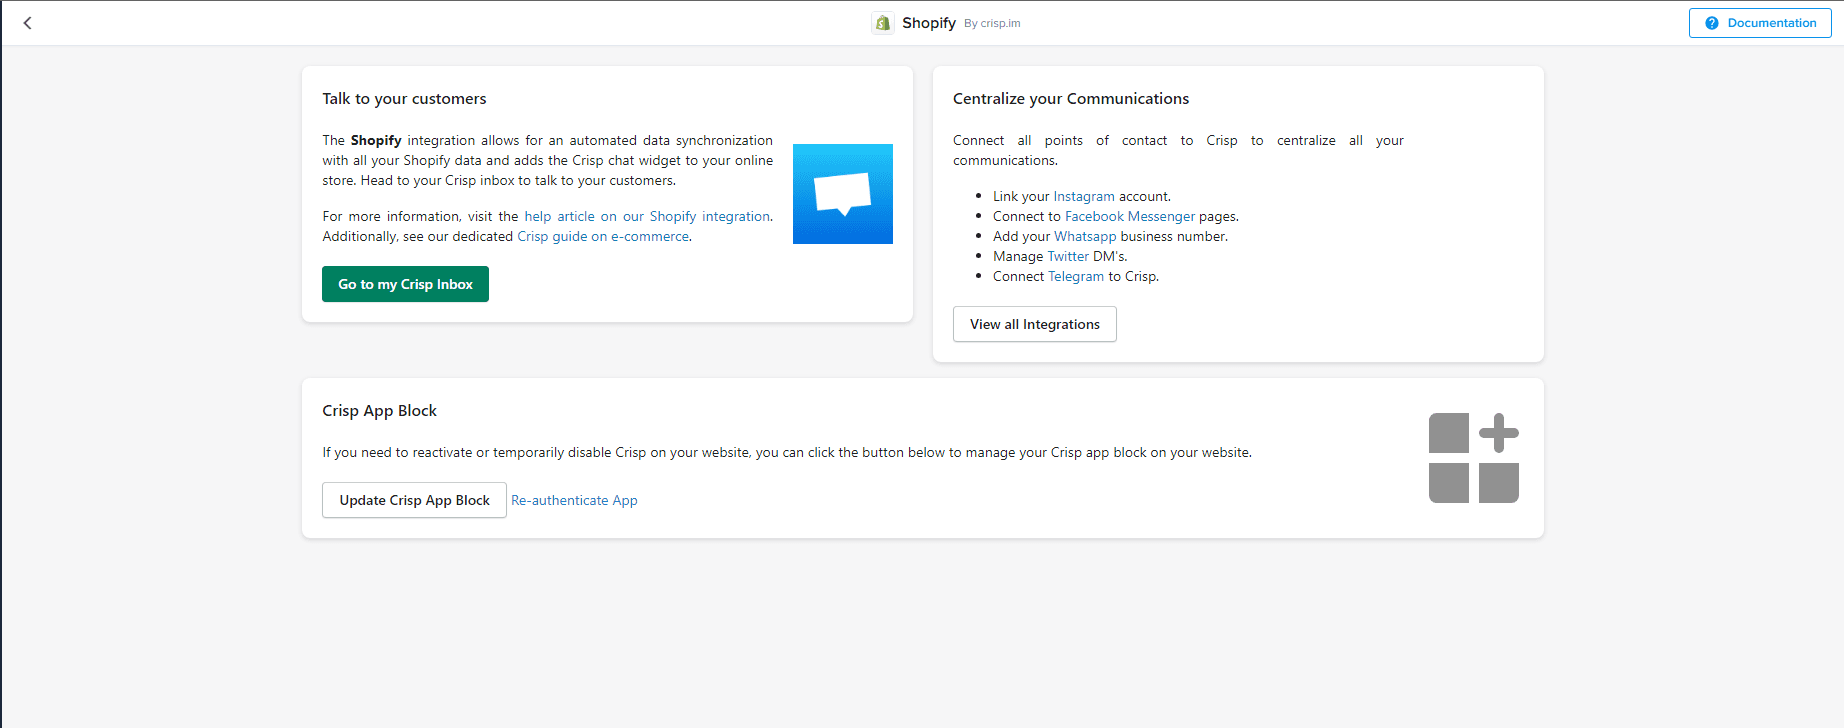
Task: Click the question mark icon in Documentation
Action: [x=1712, y=23]
